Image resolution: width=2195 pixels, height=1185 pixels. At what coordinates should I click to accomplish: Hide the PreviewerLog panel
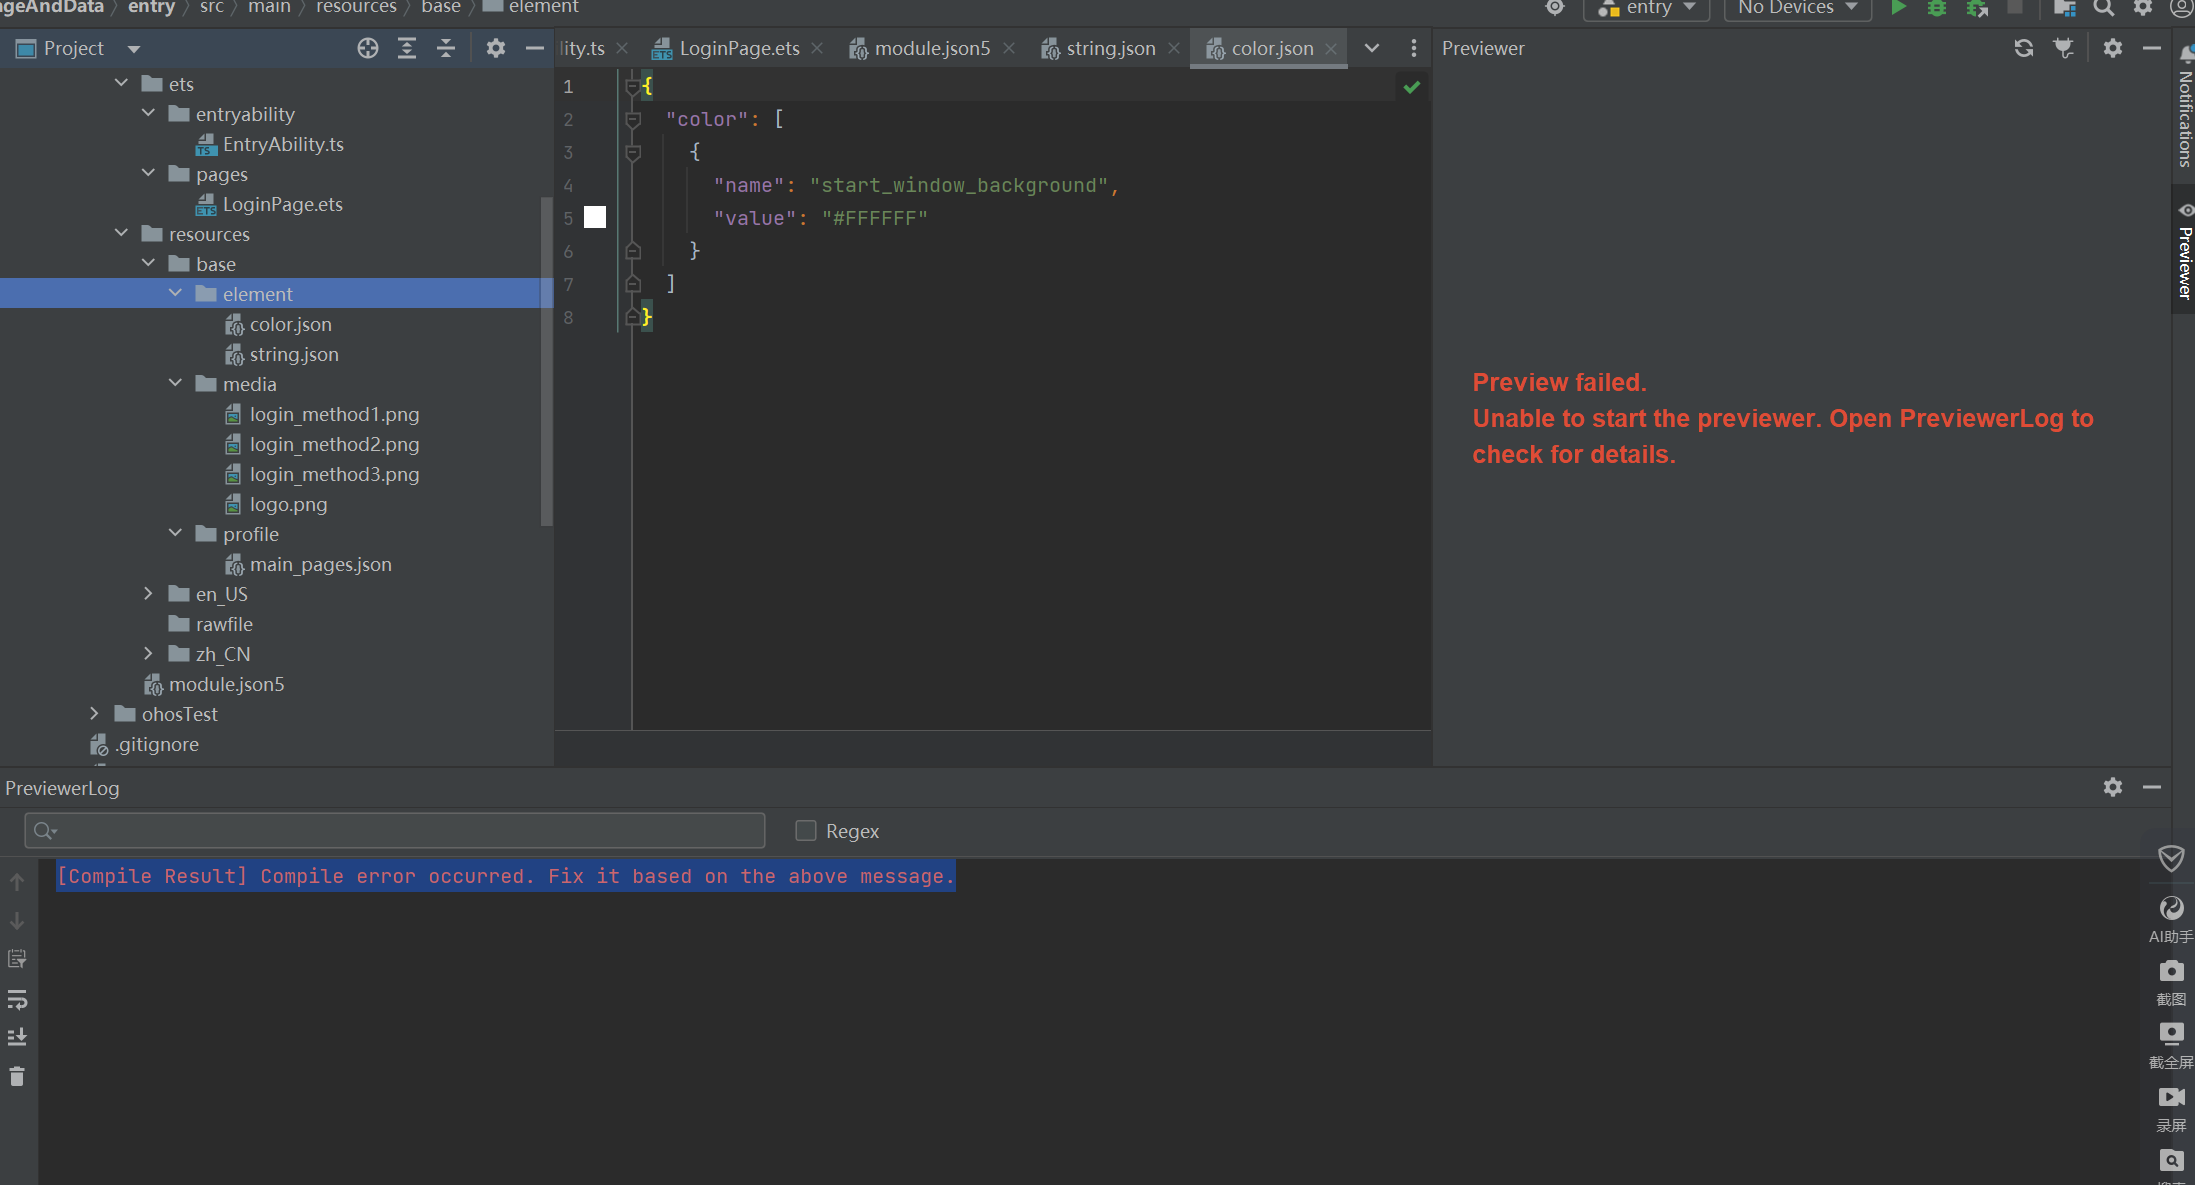coord(2152,787)
